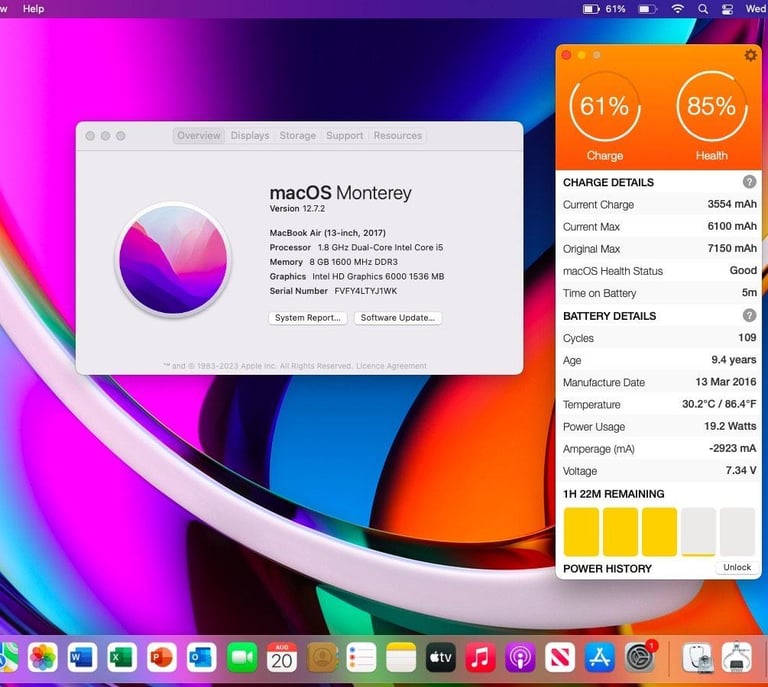Open Outlook from the dock
Image resolution: width=768 pixels, height=687 pixels.
201,657
